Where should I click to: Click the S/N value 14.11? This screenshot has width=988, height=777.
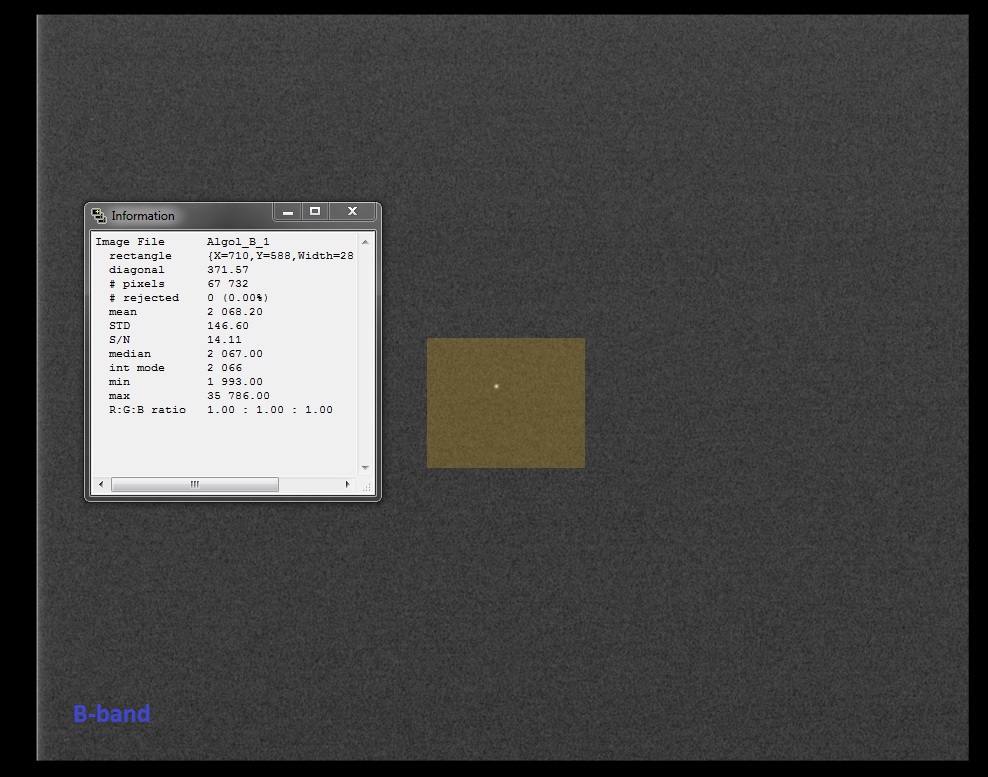pyautogui.click(x=225, y=340)
